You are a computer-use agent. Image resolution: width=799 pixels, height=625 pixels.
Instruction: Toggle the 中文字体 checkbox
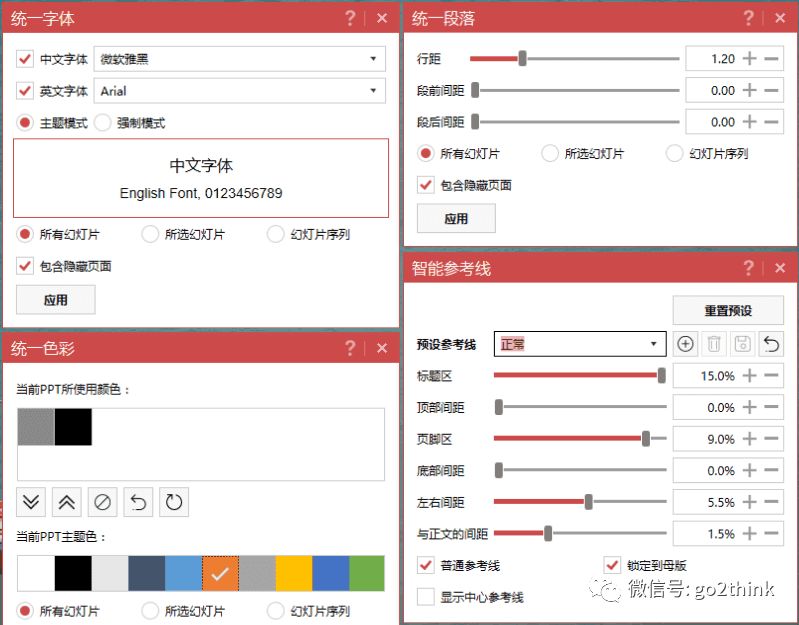point(24,59)
